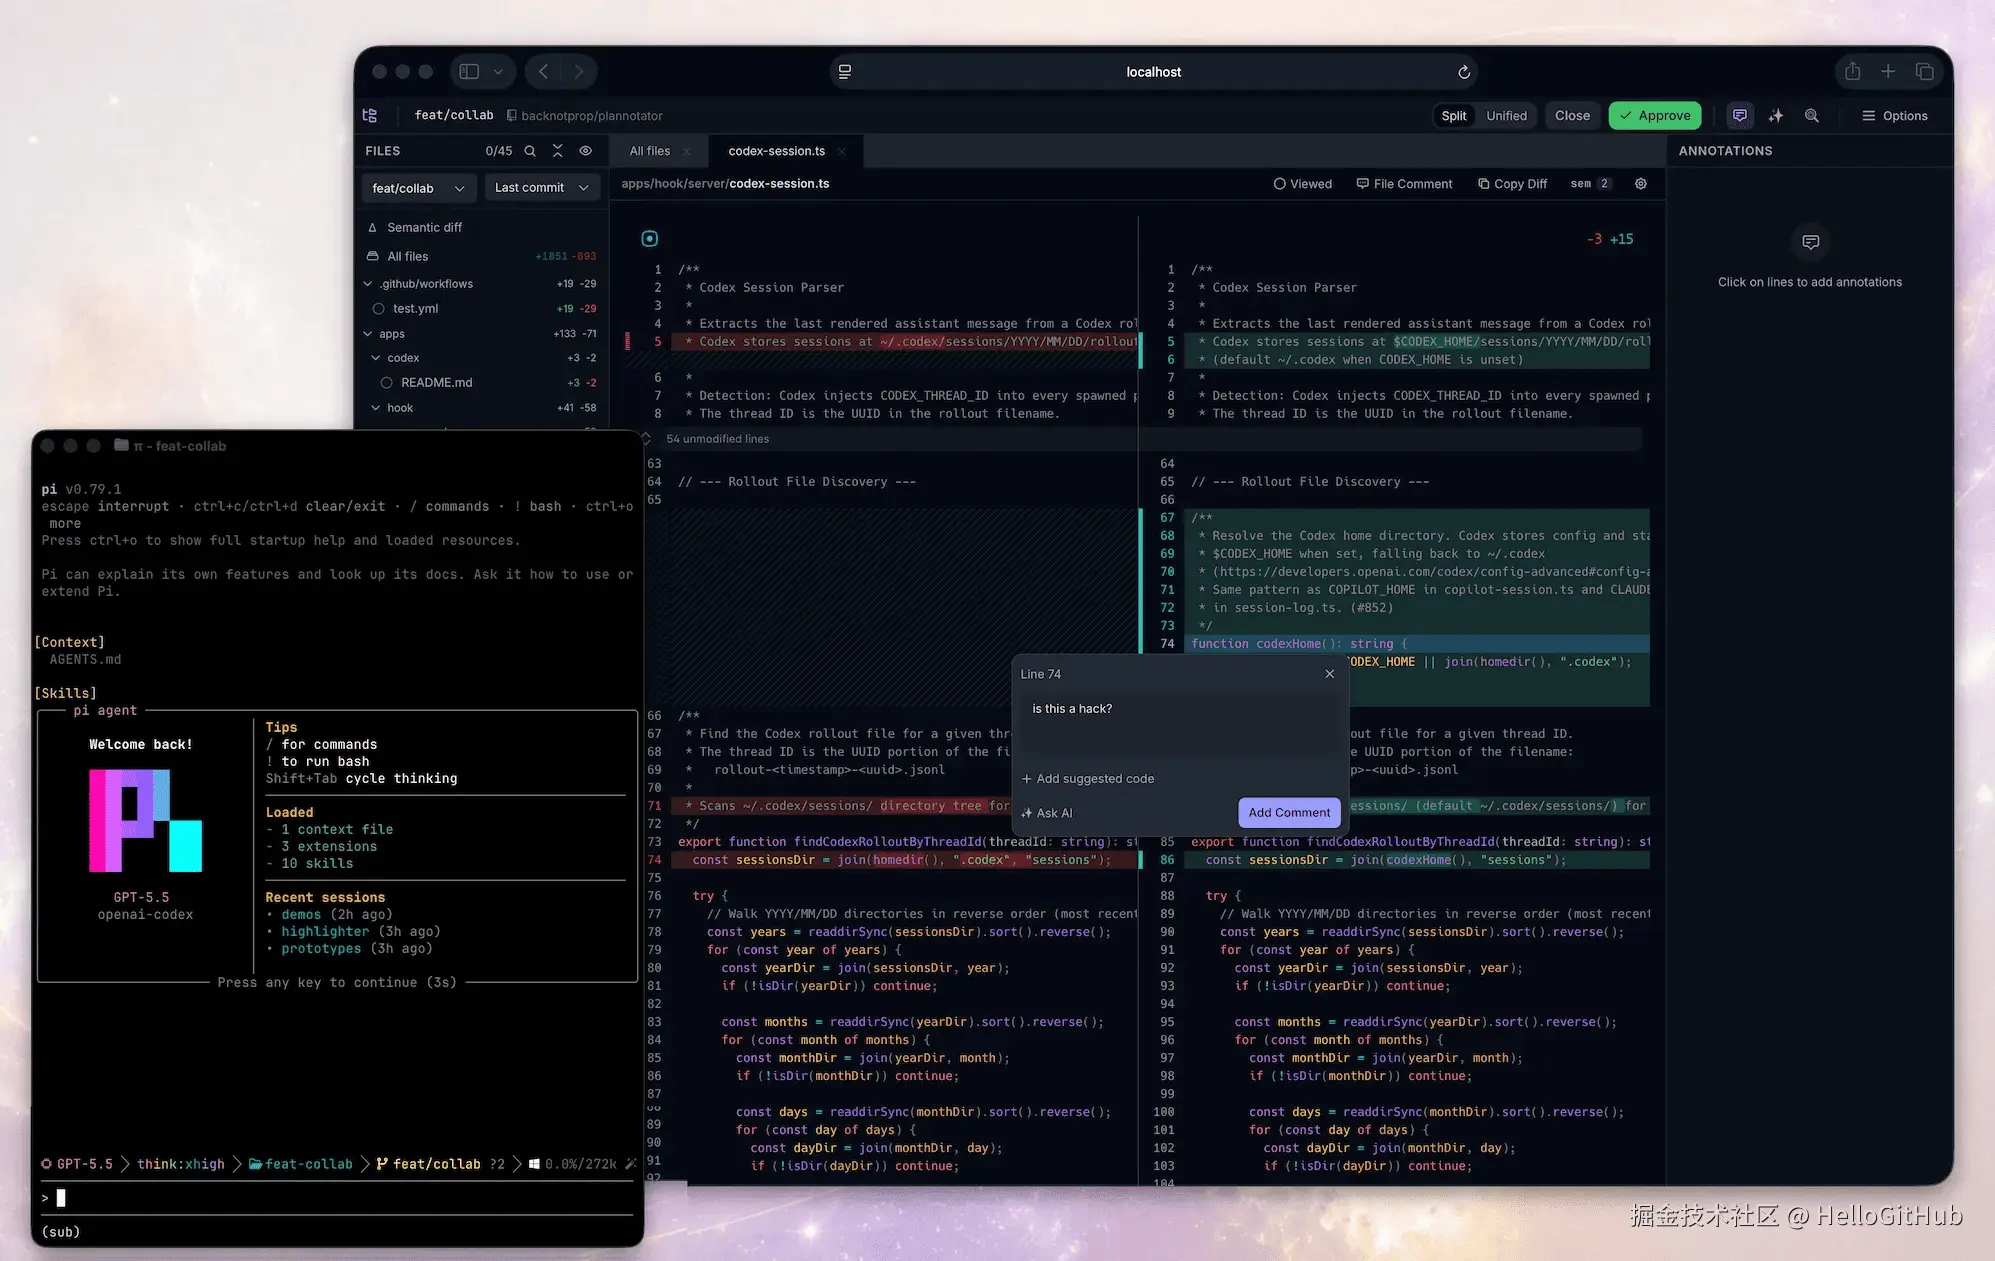Switch to Split diff view
Image resolution: width=1995 pixels, height=1261 pixels.
coord(1454,116)
